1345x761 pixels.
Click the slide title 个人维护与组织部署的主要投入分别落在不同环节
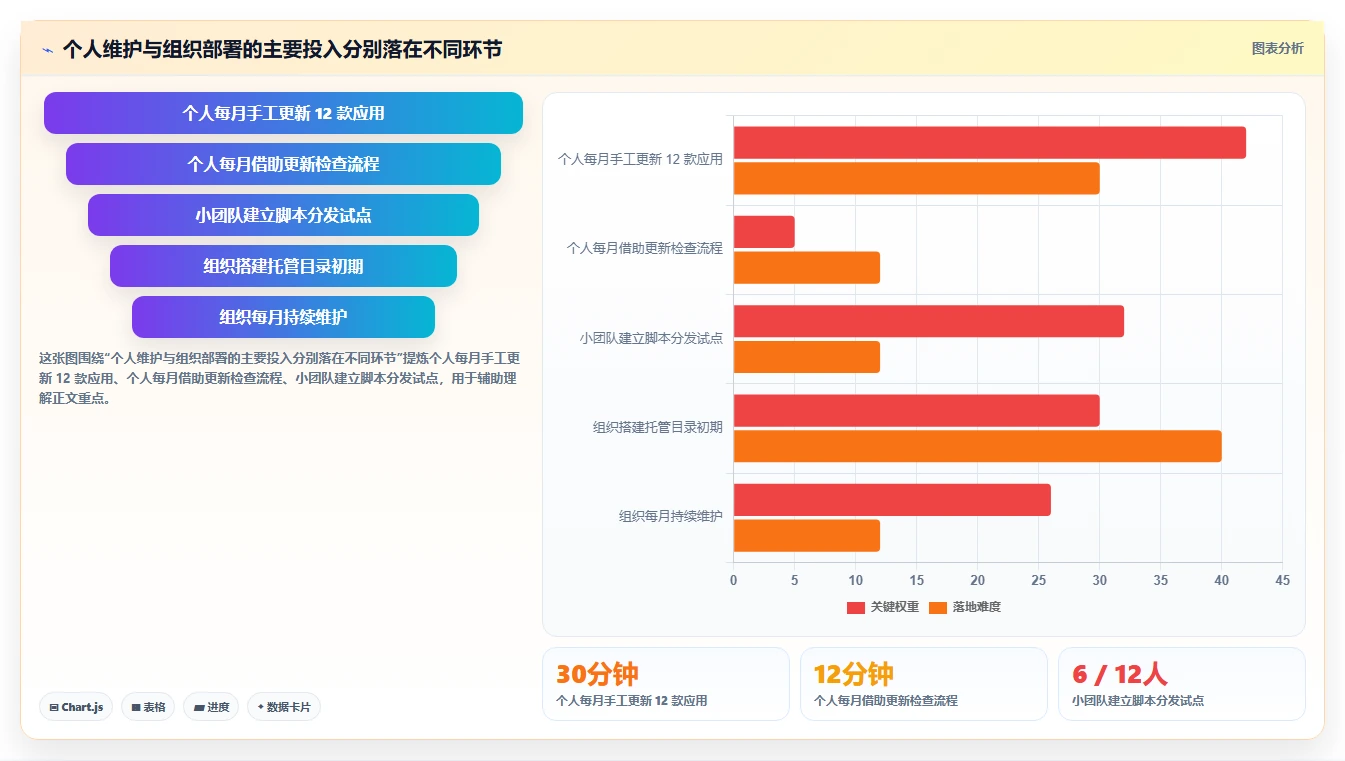282,49
